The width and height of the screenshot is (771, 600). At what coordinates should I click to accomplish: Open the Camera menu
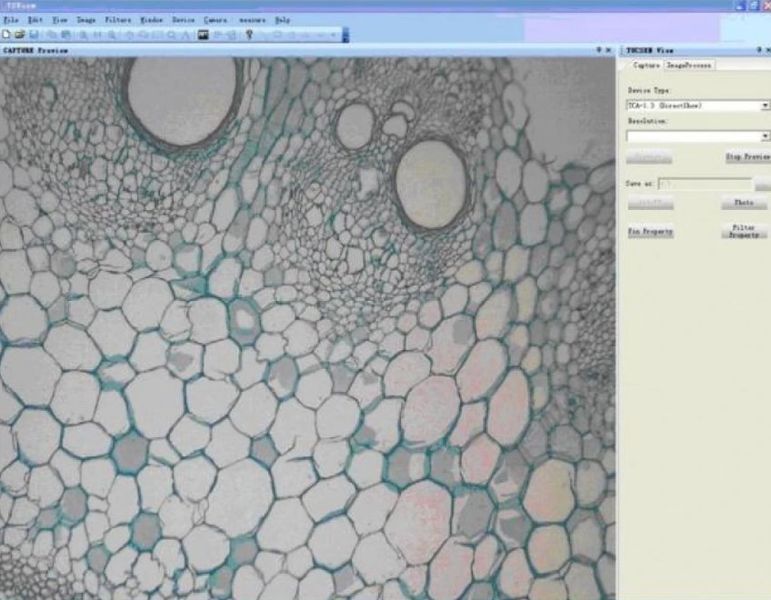(x=215, y=20)
